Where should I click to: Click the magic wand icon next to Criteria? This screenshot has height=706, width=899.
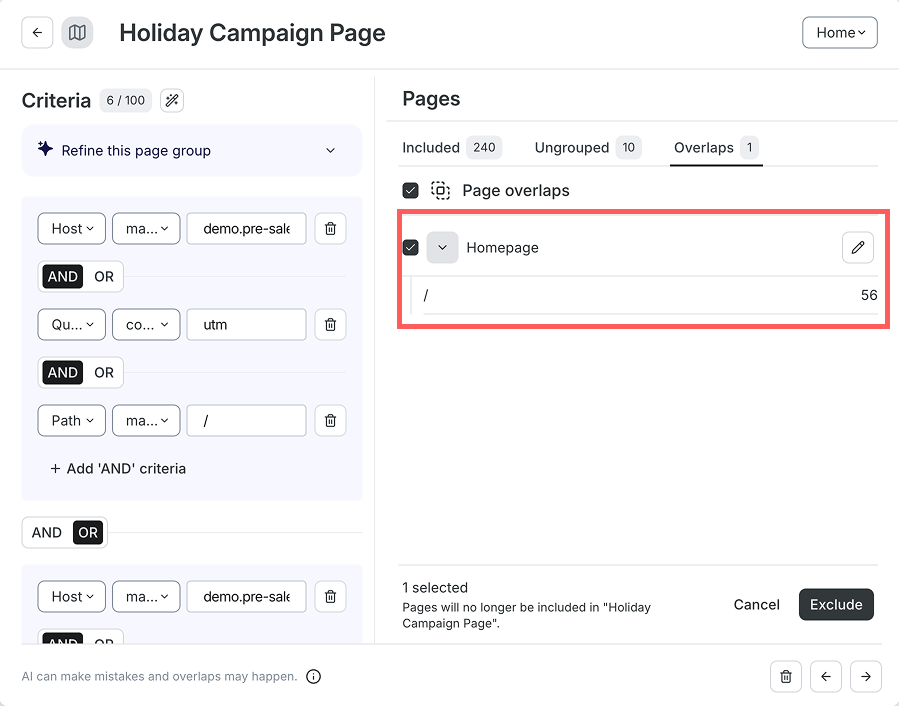172,100
